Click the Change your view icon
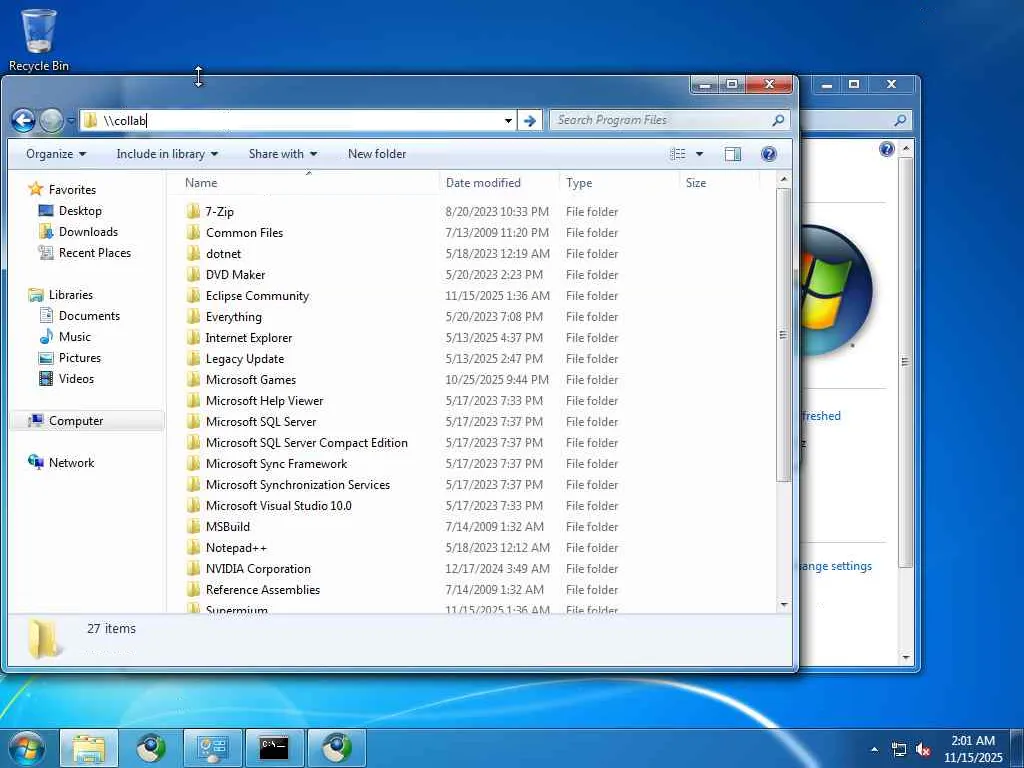This screenshot has height=768, width=1024. [x=678, y=154]
